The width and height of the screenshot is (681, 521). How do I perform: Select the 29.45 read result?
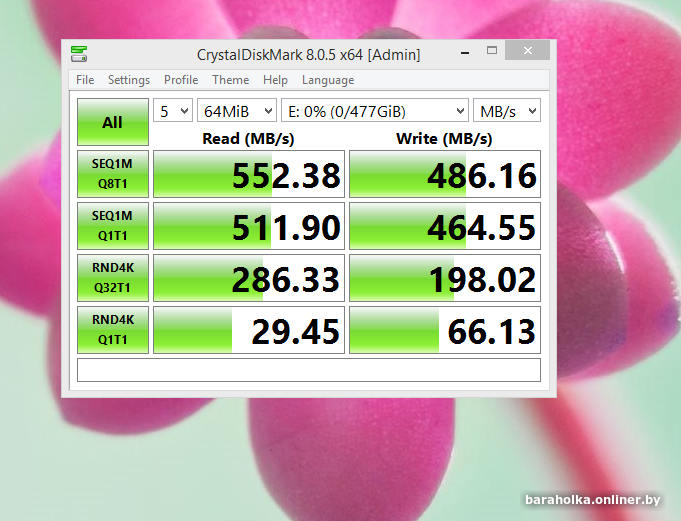click(249, 330)
